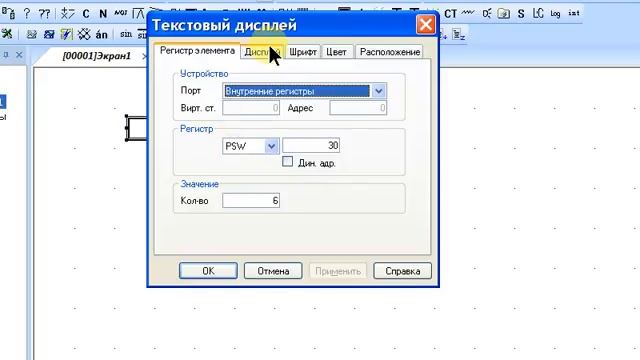Click the register address field showing 30

coord(311,146)
